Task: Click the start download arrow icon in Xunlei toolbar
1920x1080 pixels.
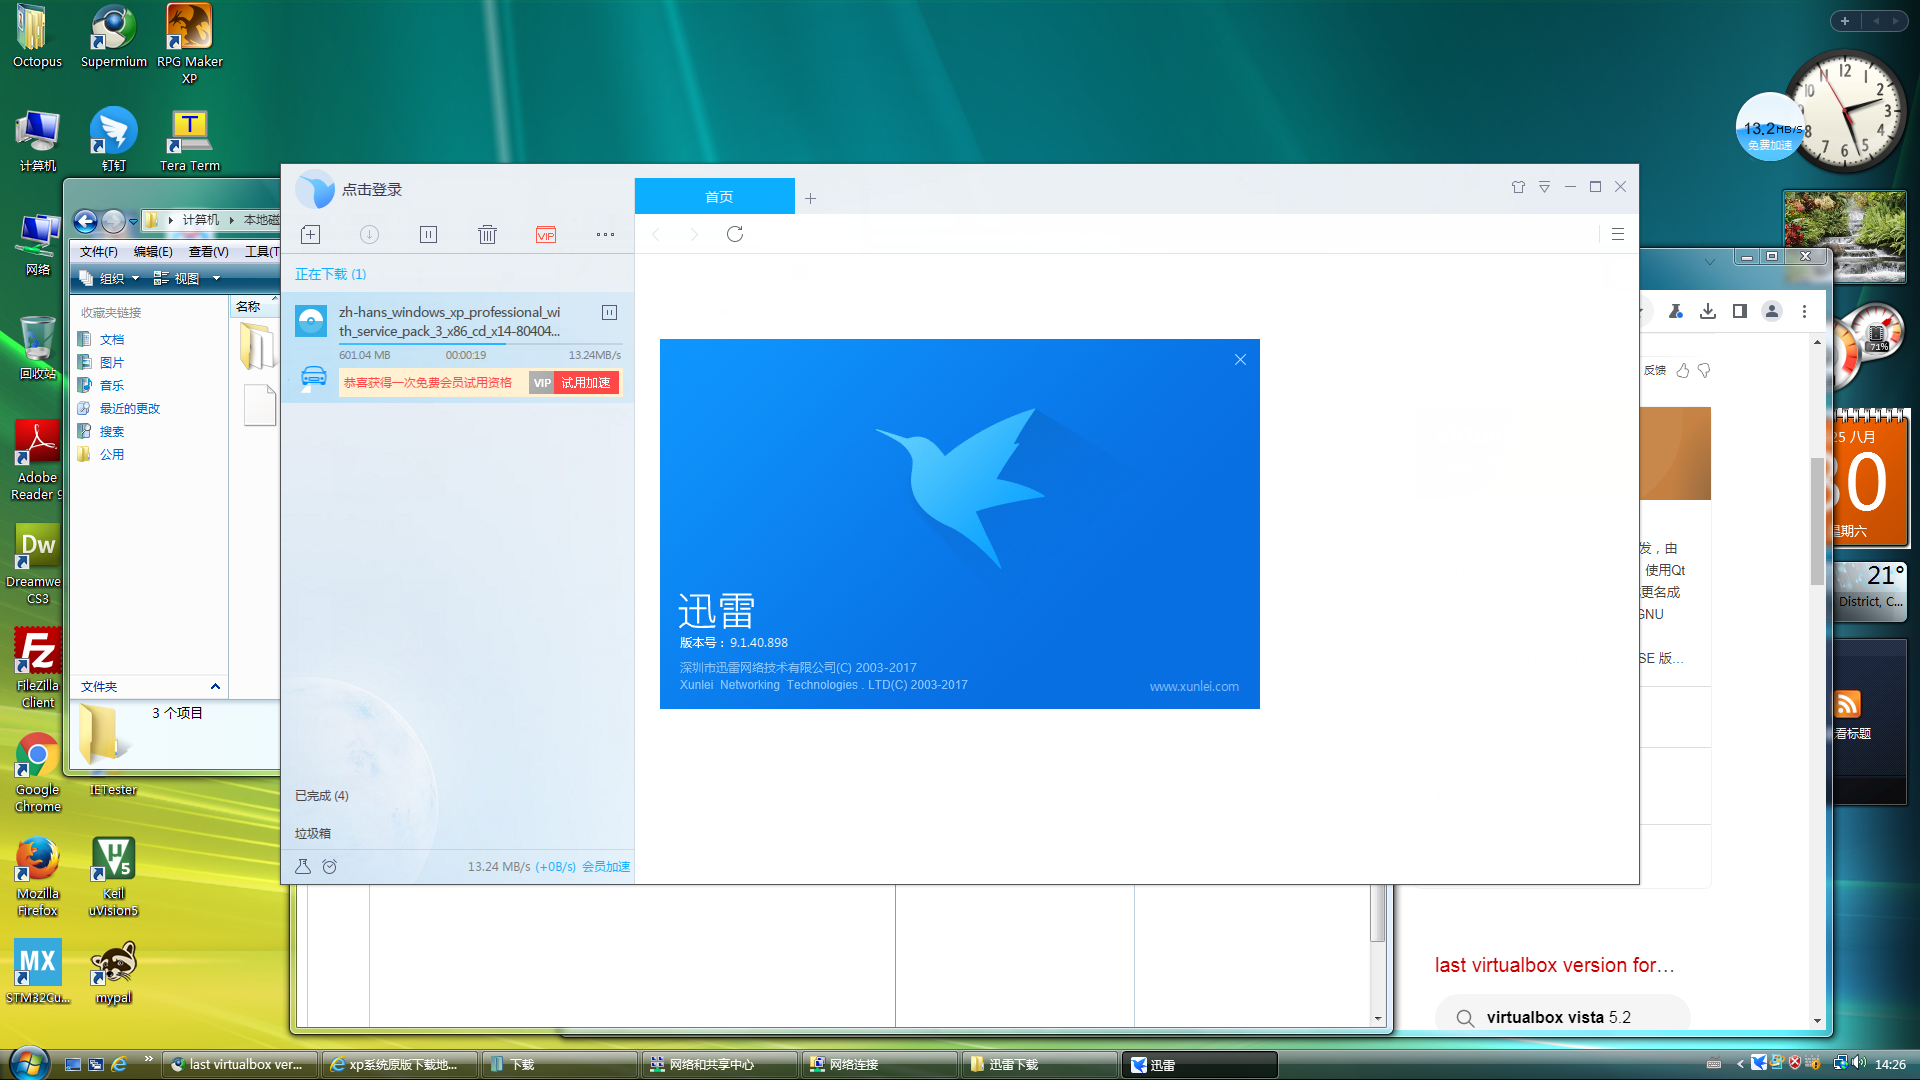Action: pos(369,234)
